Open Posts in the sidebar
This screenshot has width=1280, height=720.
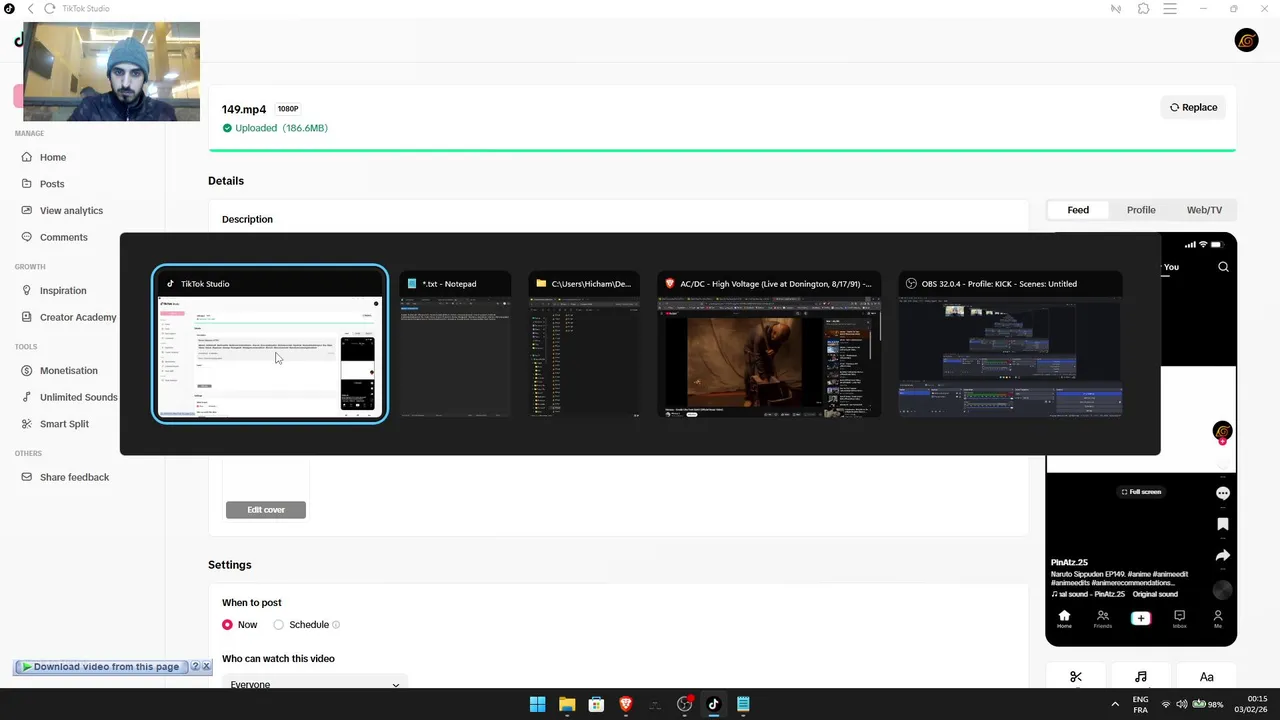click(x=52, y=184)
